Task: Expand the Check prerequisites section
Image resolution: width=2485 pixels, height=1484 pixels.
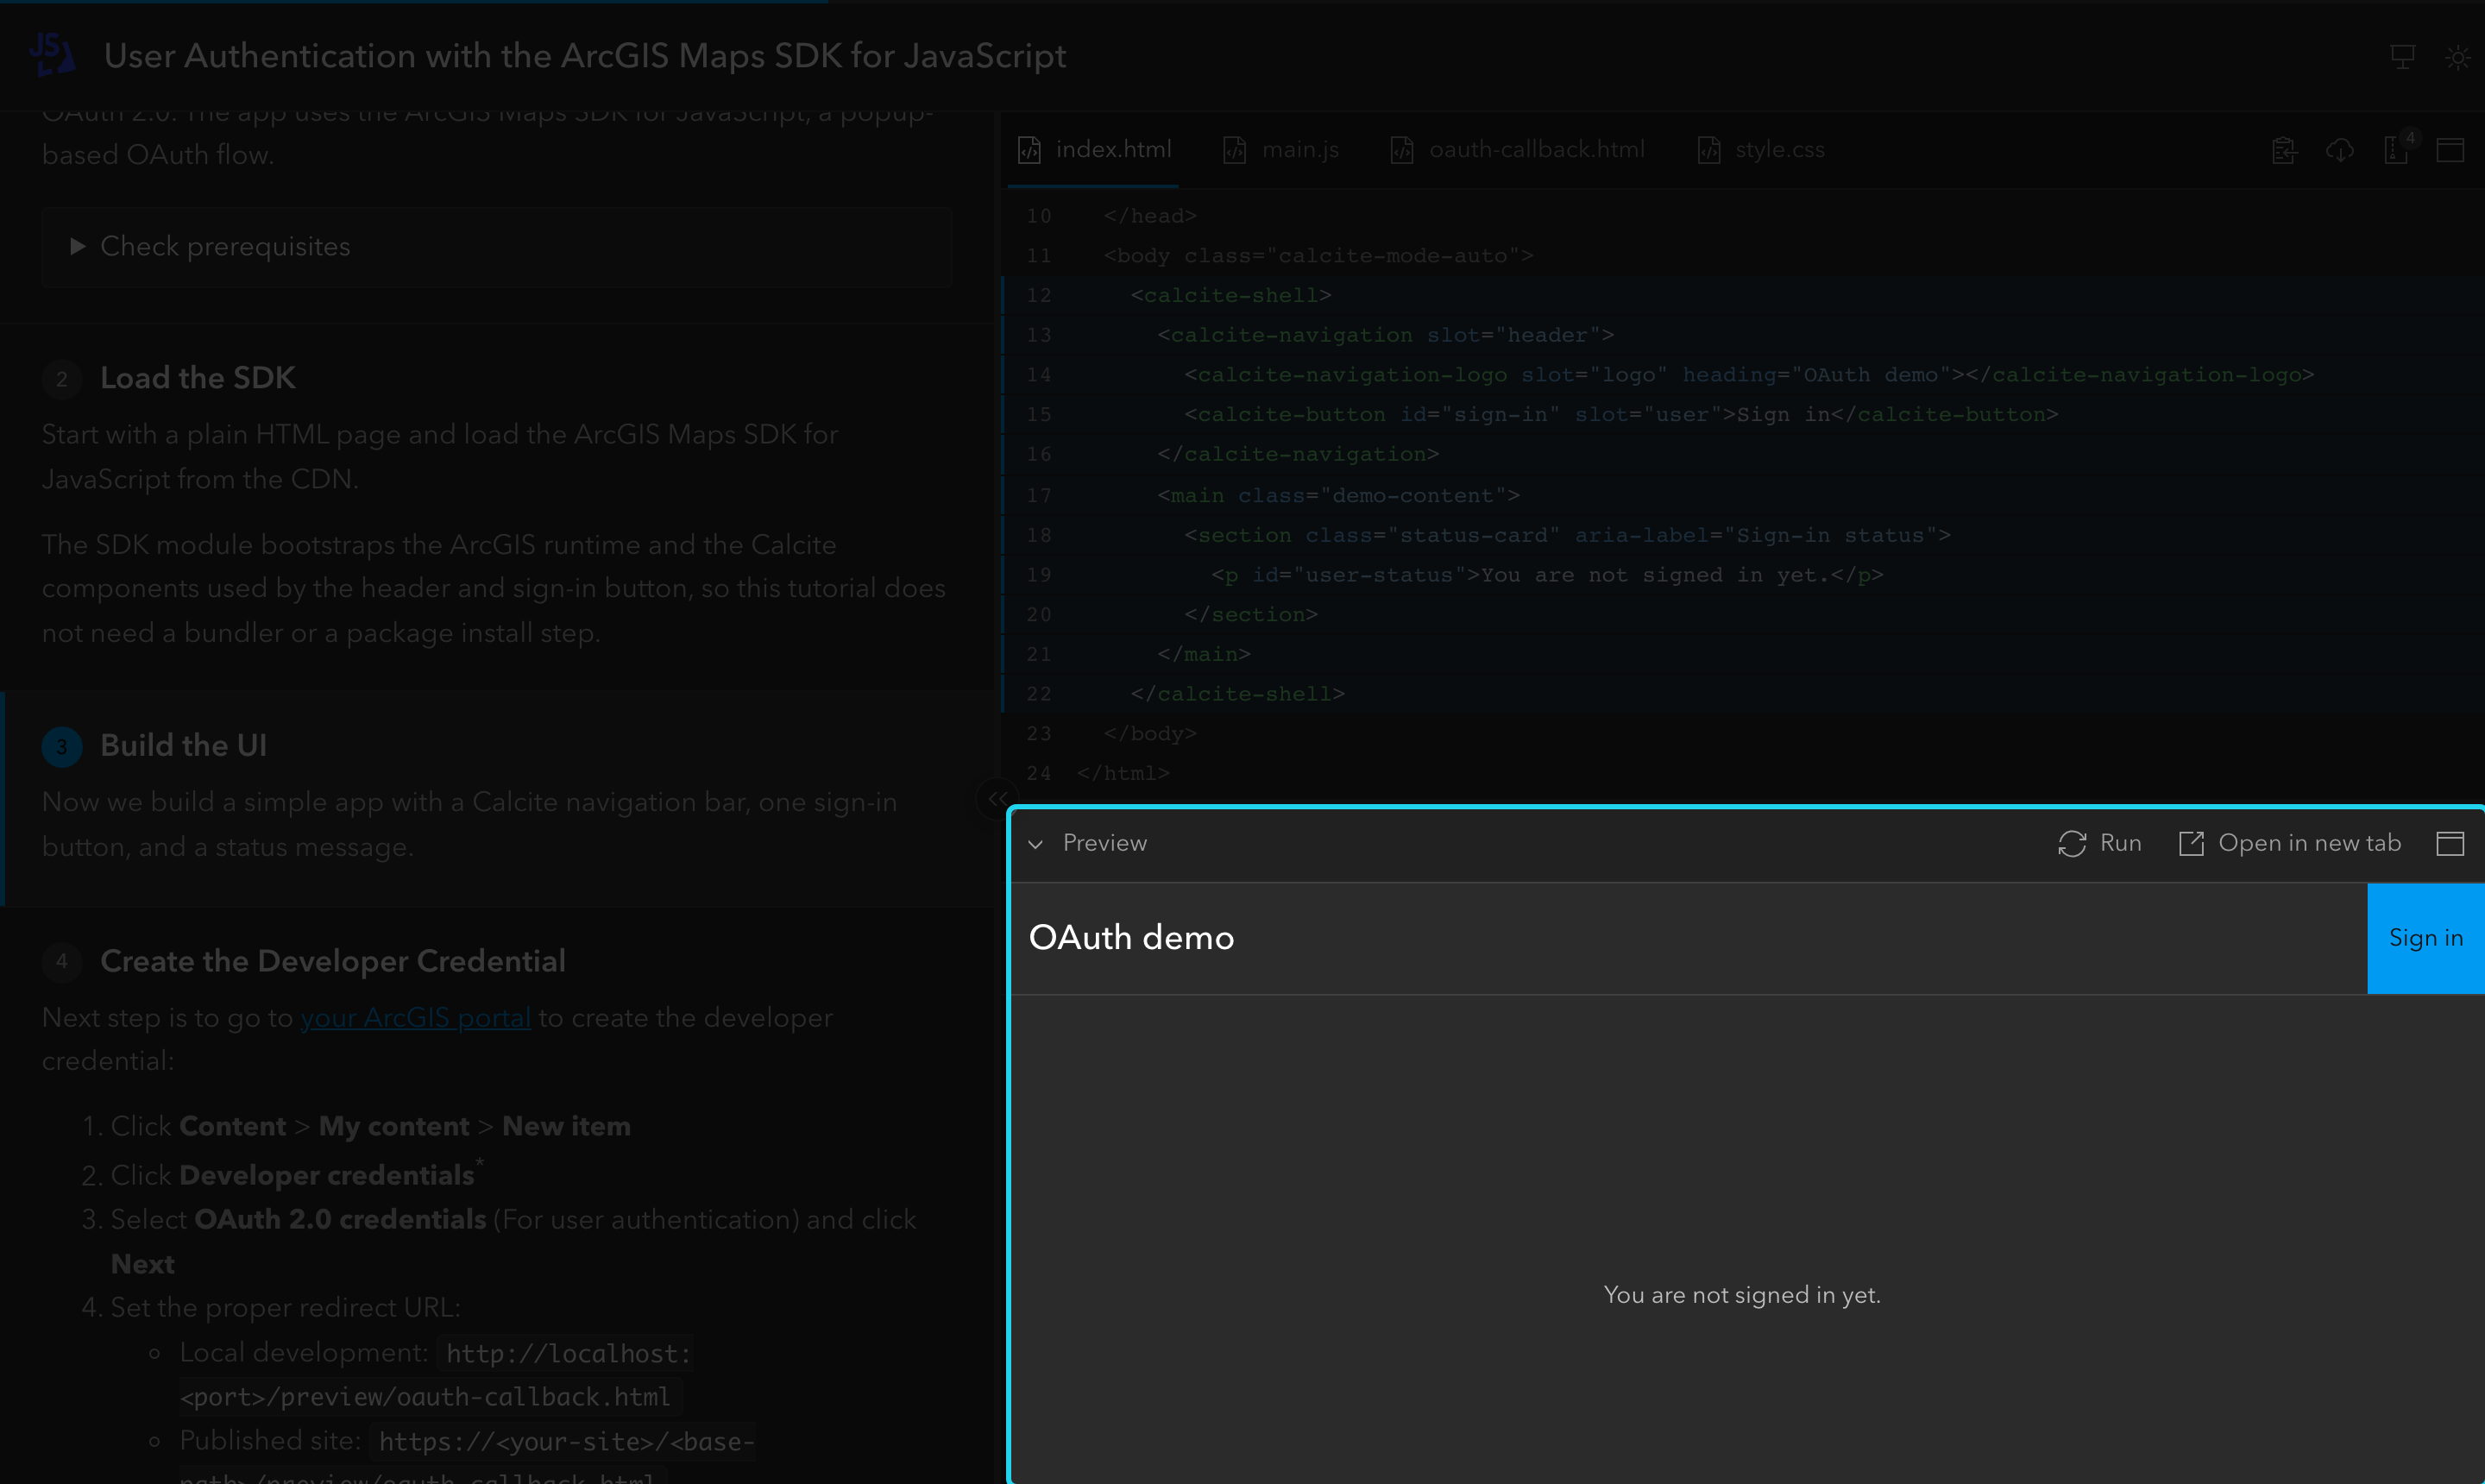Action: tap(497, 247)
